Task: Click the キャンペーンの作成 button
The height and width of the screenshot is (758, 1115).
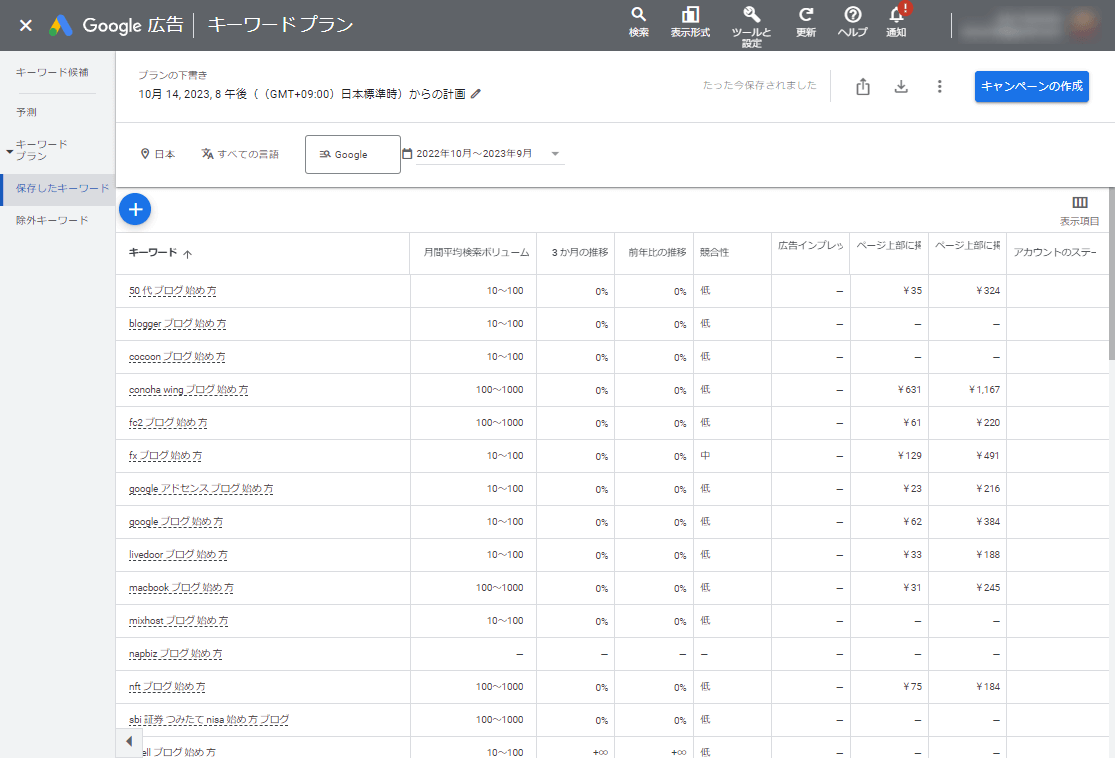Action: coord(1031,87)
